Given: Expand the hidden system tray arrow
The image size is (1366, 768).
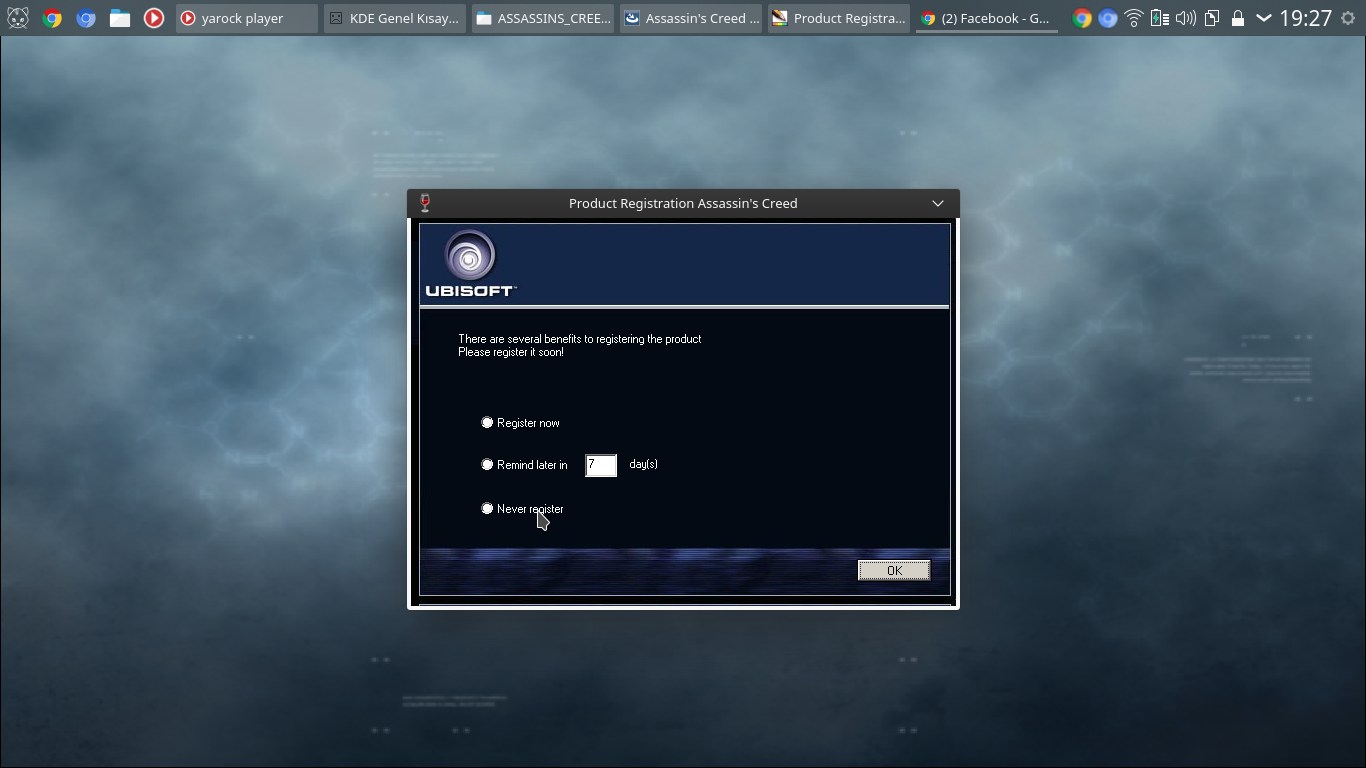Looking at the screenshot, I should tap(1264, 18).
